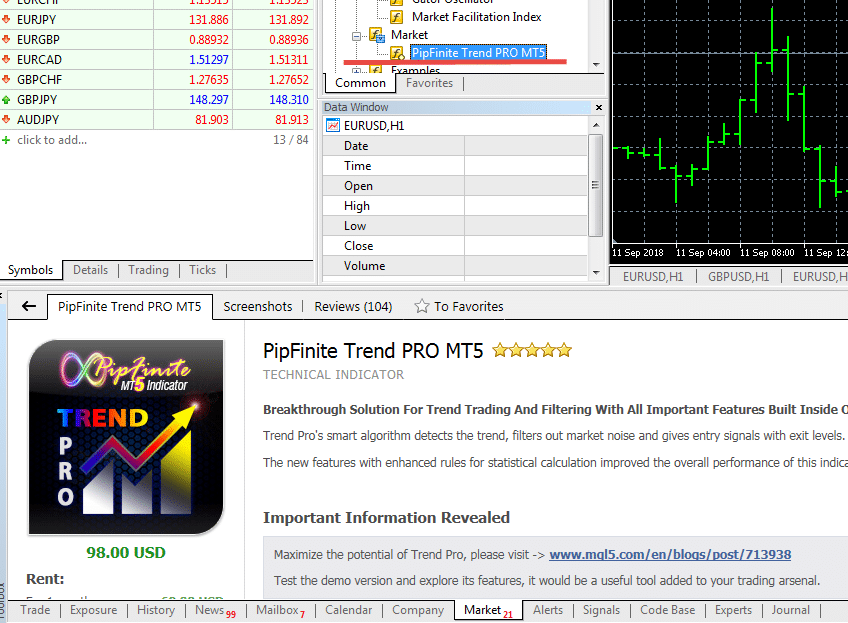Image resolution: width=848 pixels, height=623 pixels.
Task: Click the PipFinite Trend PRO indicator icon in Navigator
Action: 398,53
